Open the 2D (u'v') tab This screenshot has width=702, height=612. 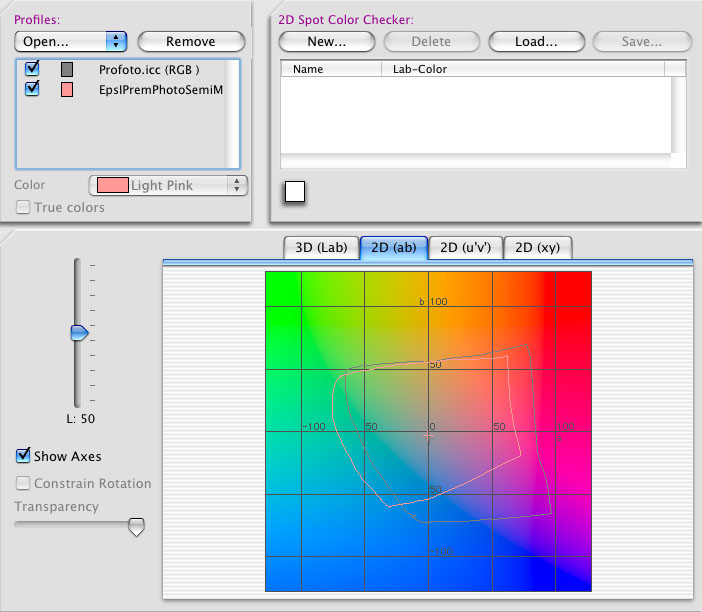click(466, 248)
